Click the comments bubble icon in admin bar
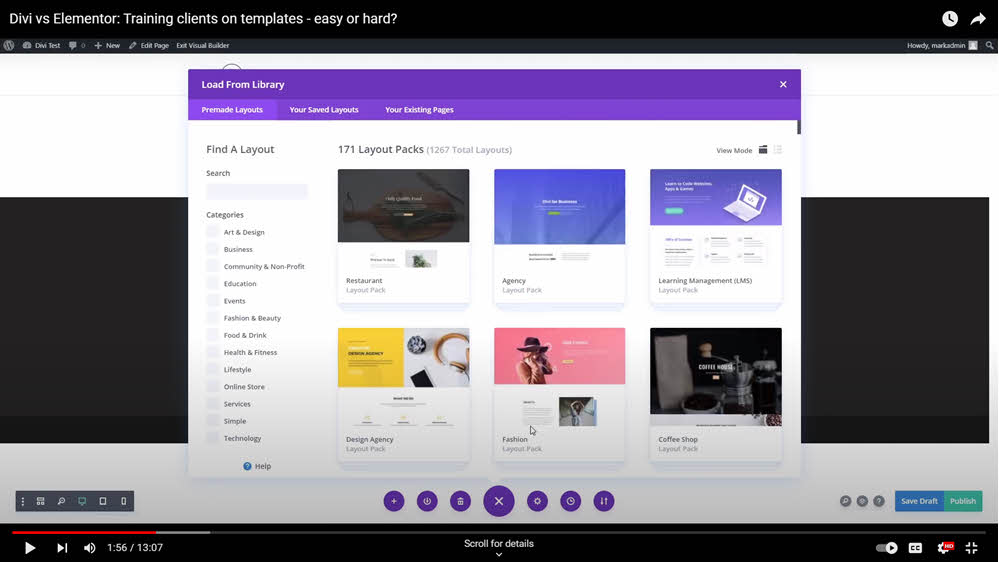The width and height of the screenshot is (999, 562). pyautogui.click(x=73, y=45)
